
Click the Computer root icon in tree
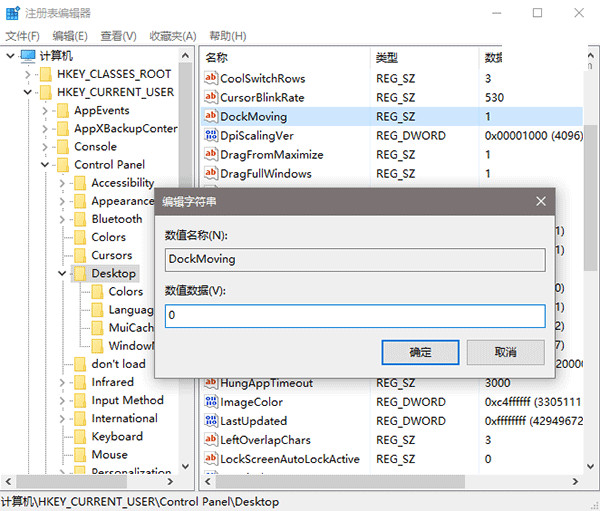[x=27, y=55]
